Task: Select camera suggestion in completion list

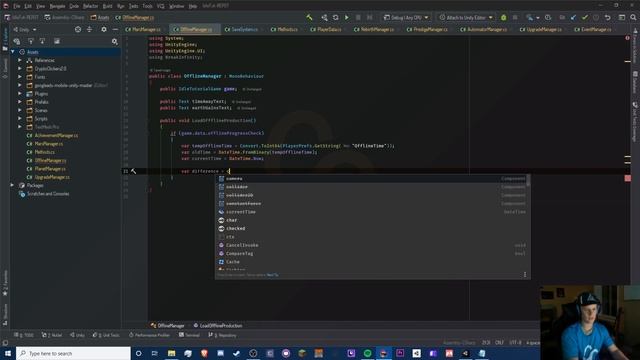Action: pyautogui.click(x=372, y=179)
